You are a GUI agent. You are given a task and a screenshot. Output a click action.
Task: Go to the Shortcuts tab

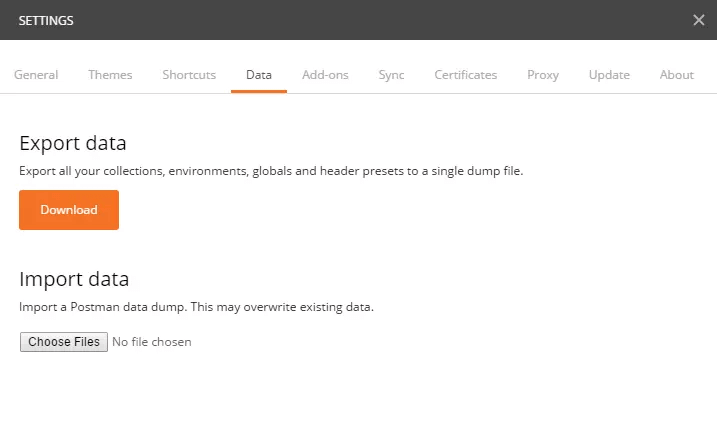click(x=189, y=75)
